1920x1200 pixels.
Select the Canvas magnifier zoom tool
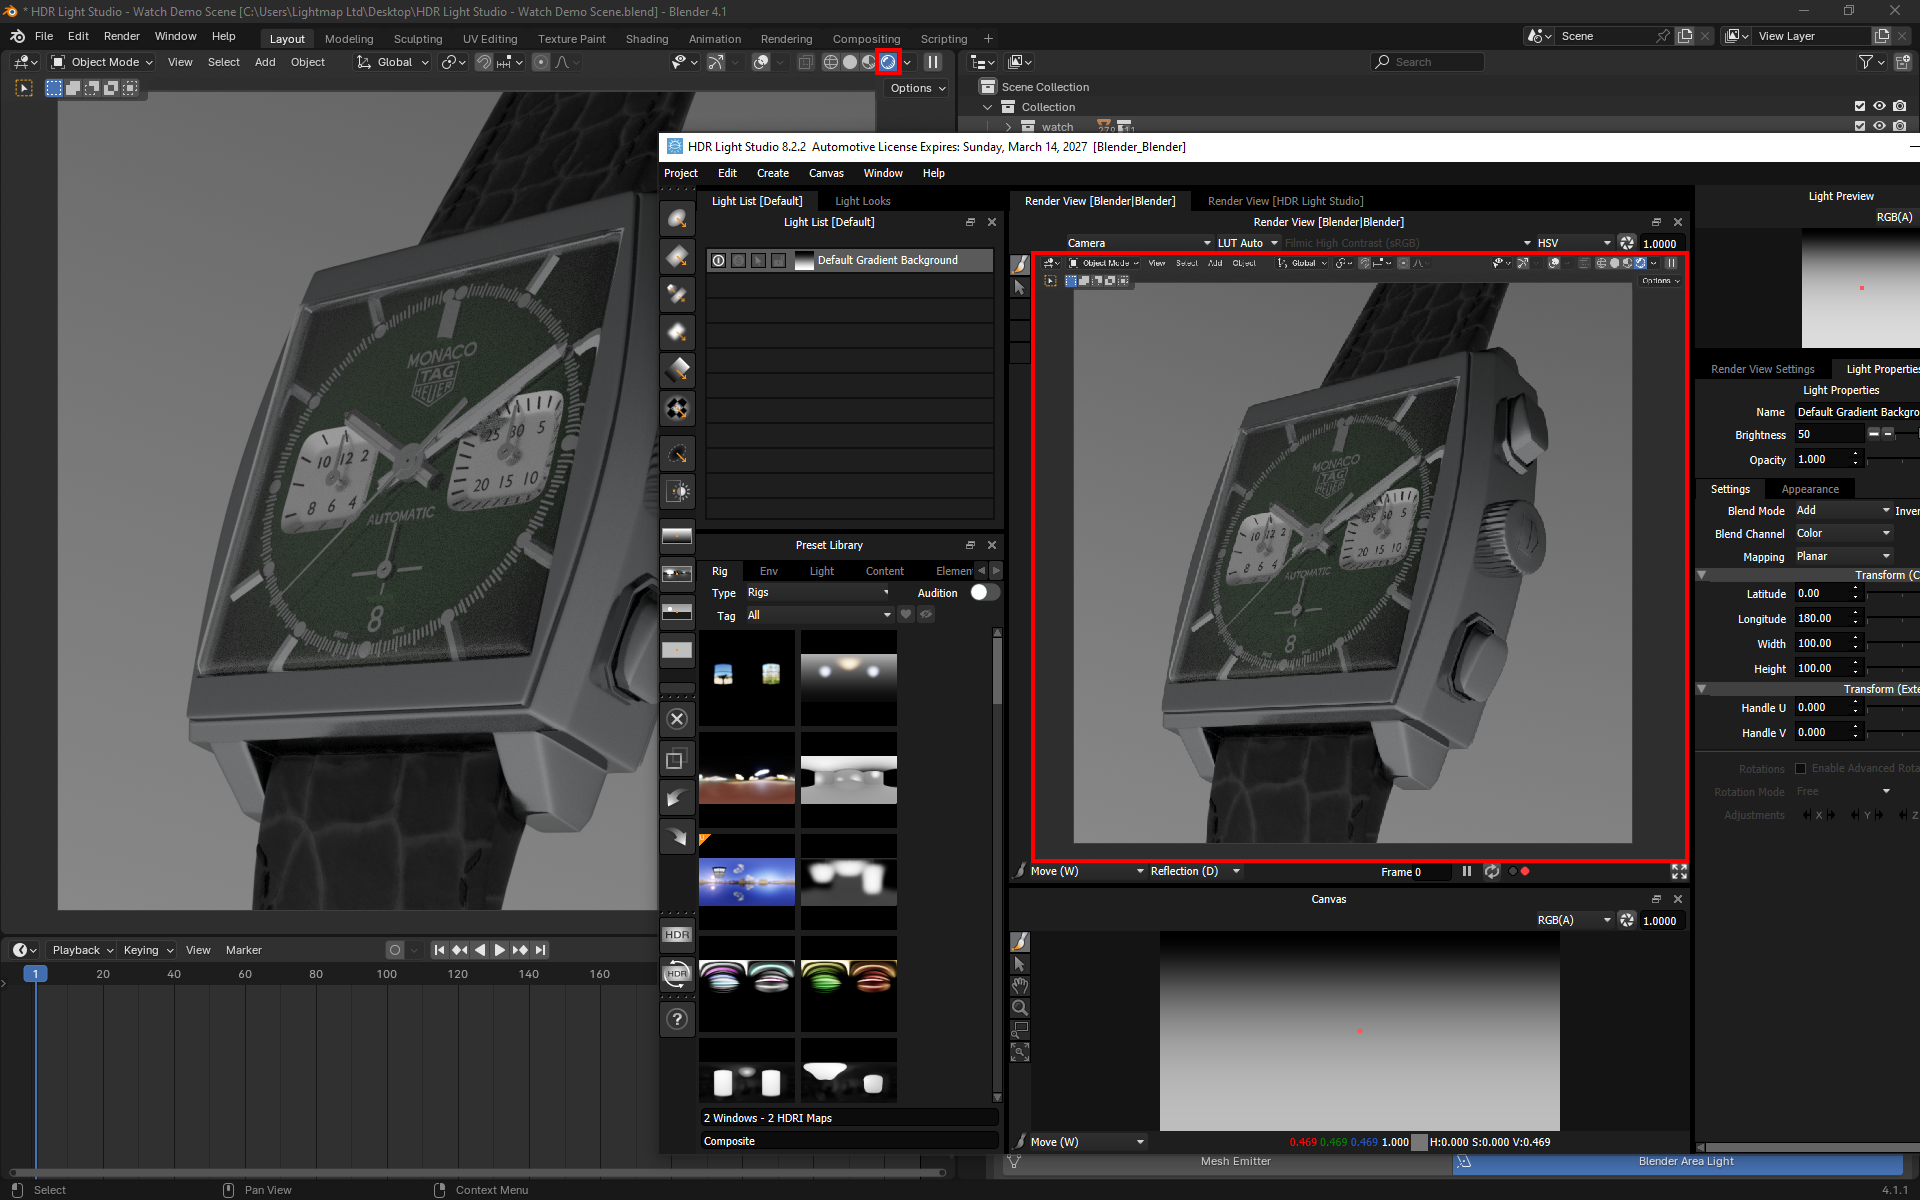(1020, 1008)
